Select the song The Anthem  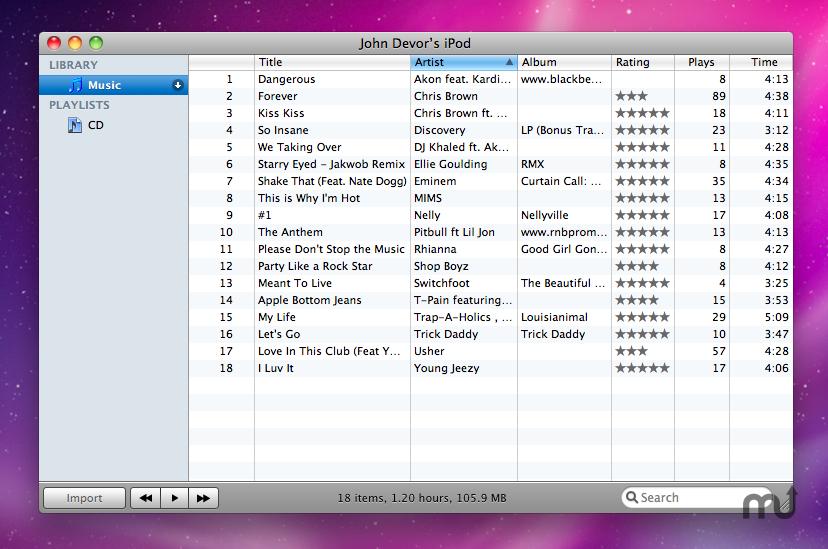(290, 232)
